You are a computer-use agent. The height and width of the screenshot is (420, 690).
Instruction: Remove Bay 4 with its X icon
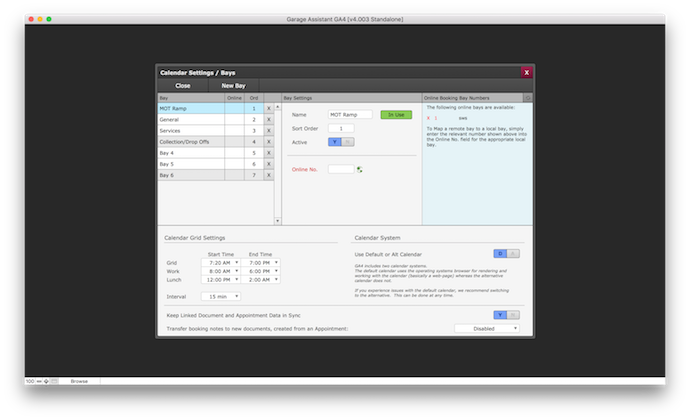[x=268, y=153]
